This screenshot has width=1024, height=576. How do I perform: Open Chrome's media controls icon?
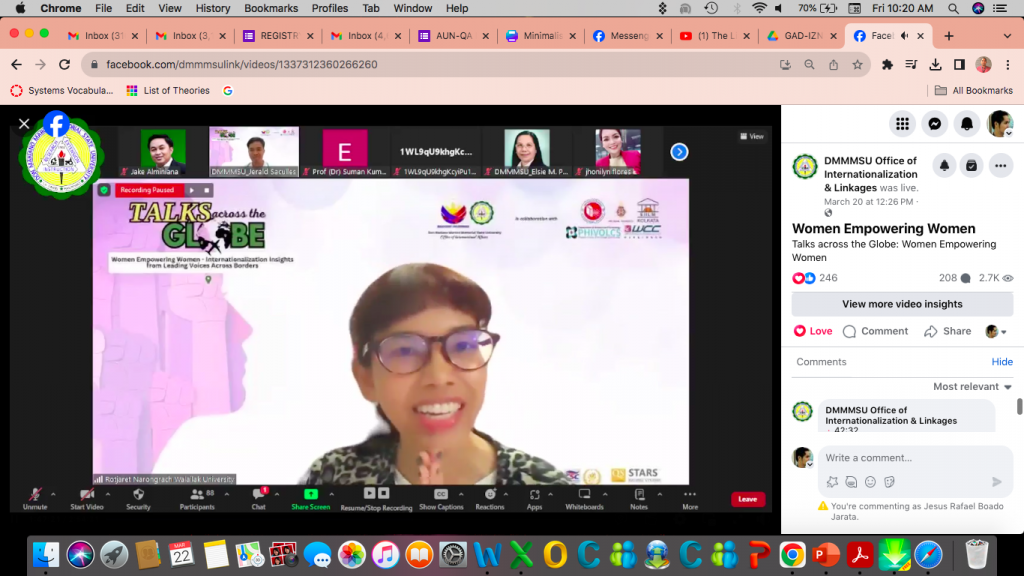coord(911,65)
